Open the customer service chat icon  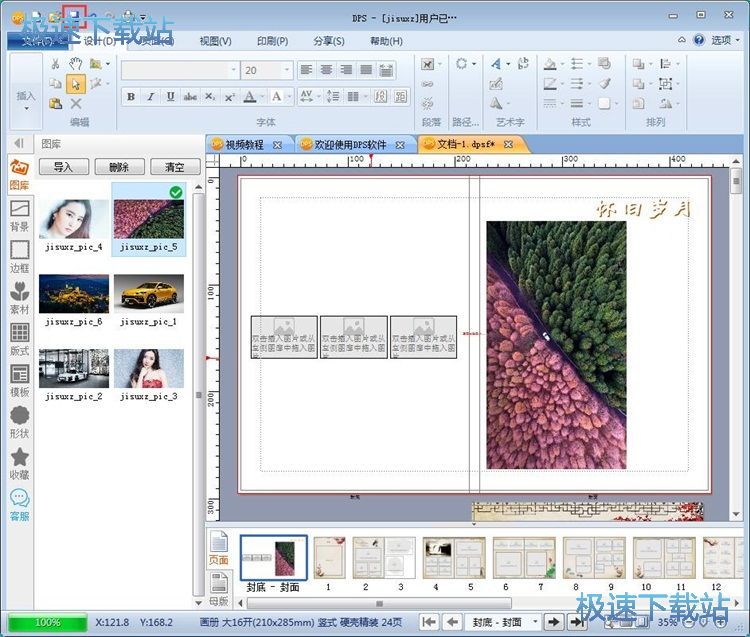(x=19, y=505)
